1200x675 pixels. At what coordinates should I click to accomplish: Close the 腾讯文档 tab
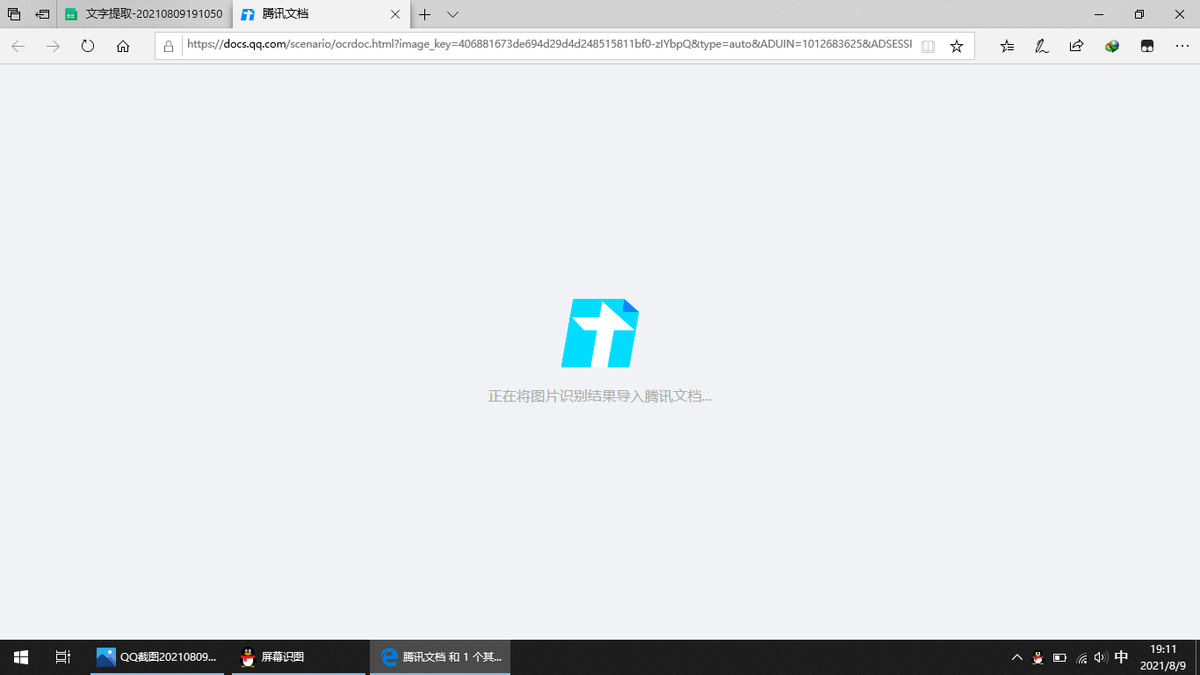(x=395, y=14)
